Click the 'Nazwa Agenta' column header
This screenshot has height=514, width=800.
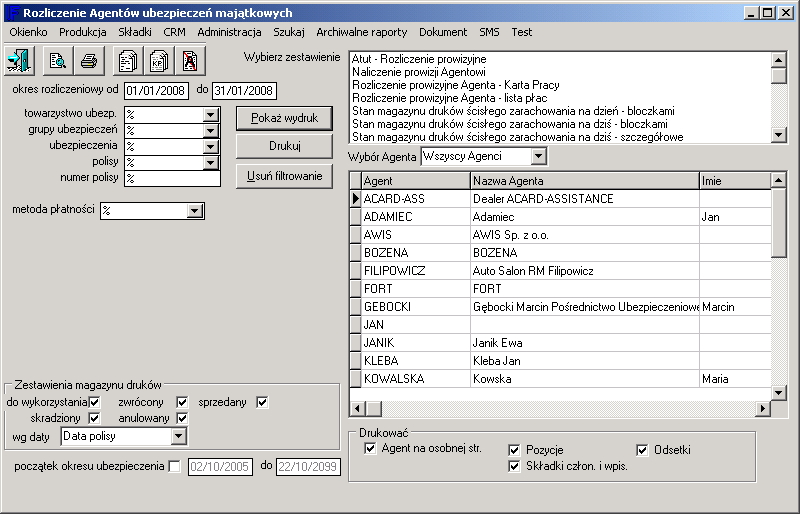[x=585, y=181]
